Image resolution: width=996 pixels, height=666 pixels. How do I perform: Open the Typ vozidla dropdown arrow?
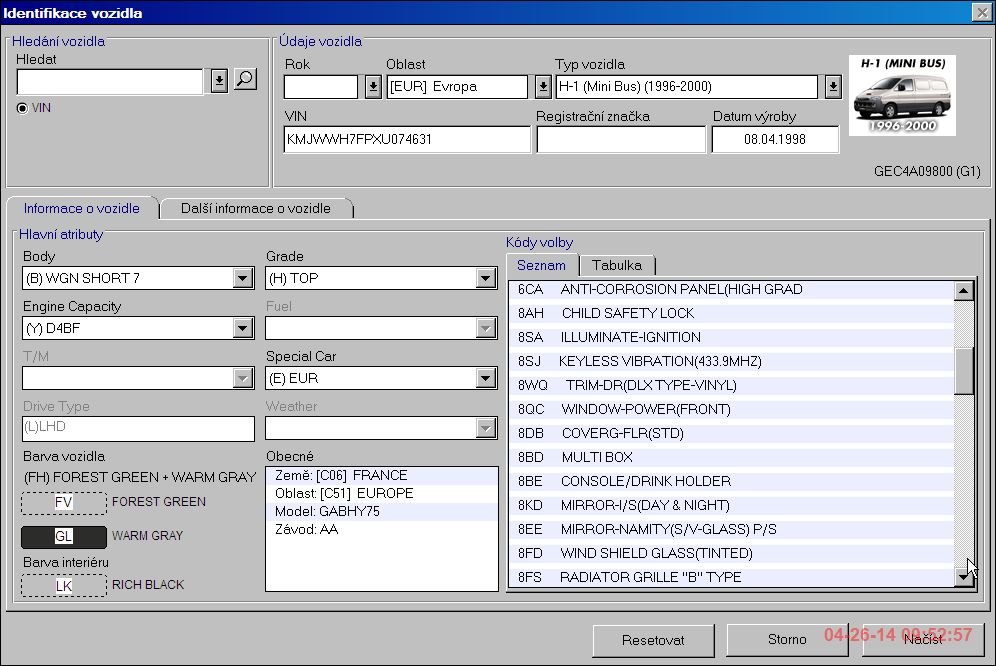point(833,86)
